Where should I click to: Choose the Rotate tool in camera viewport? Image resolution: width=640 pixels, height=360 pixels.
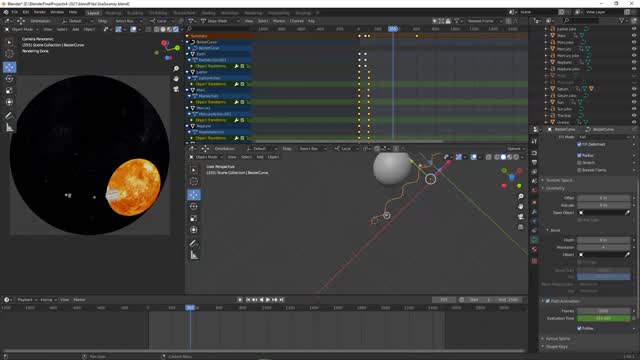pos(9,79)
